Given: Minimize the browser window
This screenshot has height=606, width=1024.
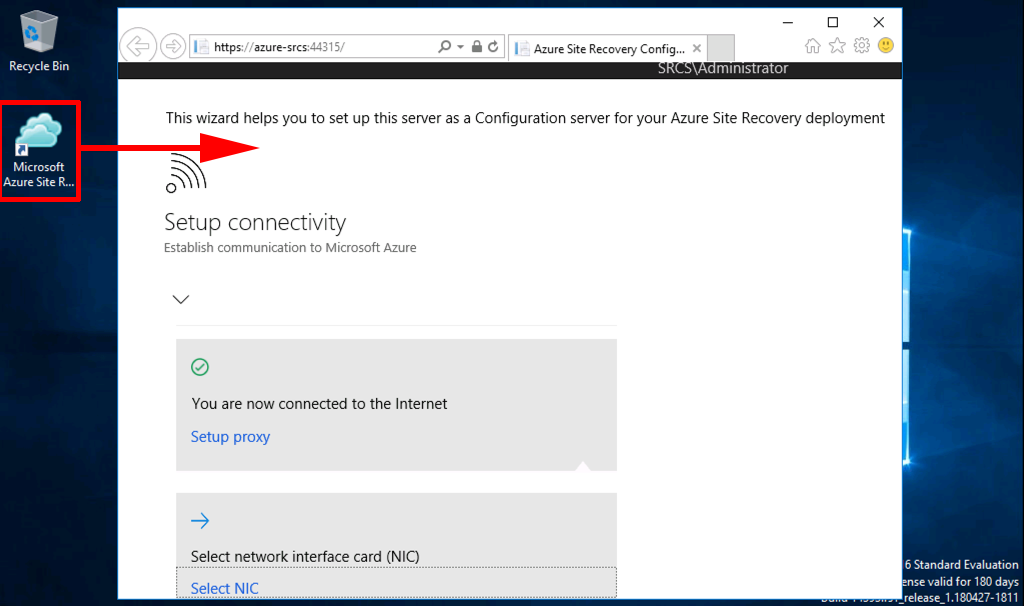Looking at the screenshot, I should click(788, 22).
